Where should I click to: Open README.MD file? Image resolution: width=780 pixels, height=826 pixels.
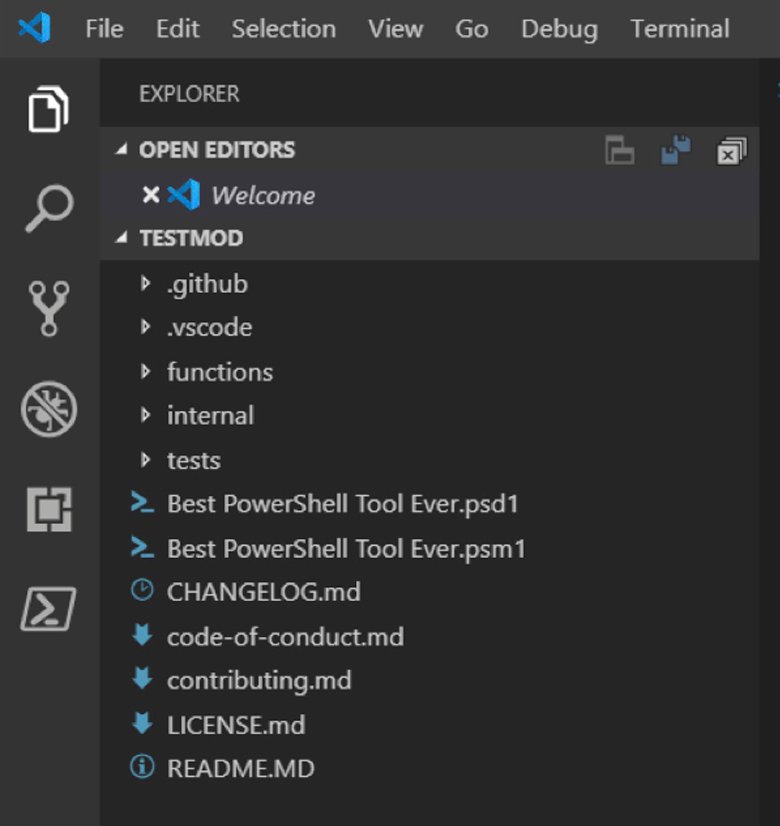240,768
